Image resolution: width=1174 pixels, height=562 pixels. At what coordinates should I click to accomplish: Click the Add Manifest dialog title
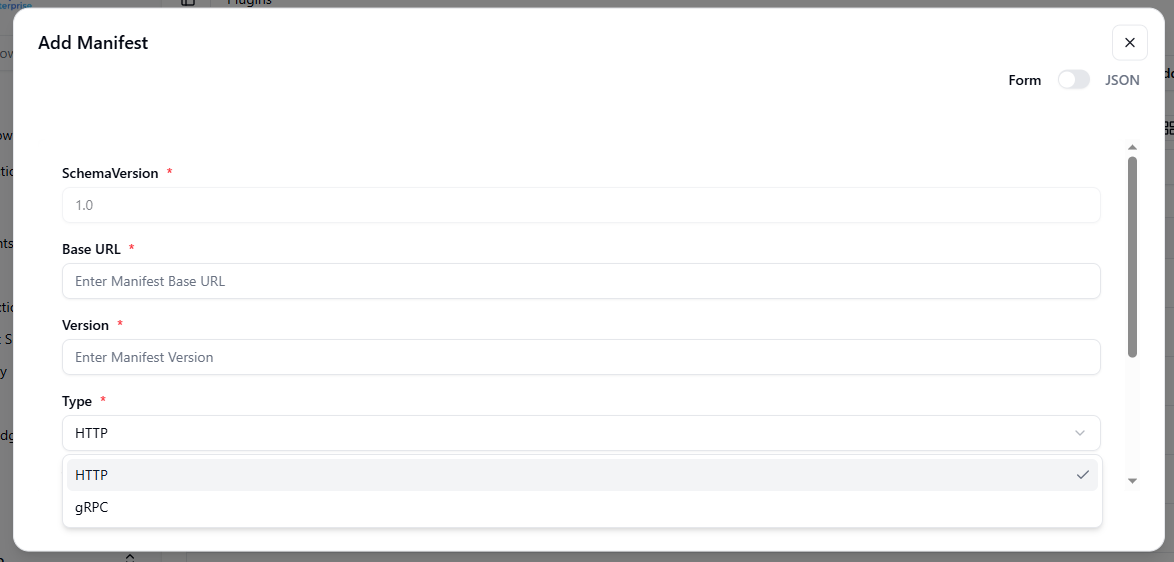(93, 42)
